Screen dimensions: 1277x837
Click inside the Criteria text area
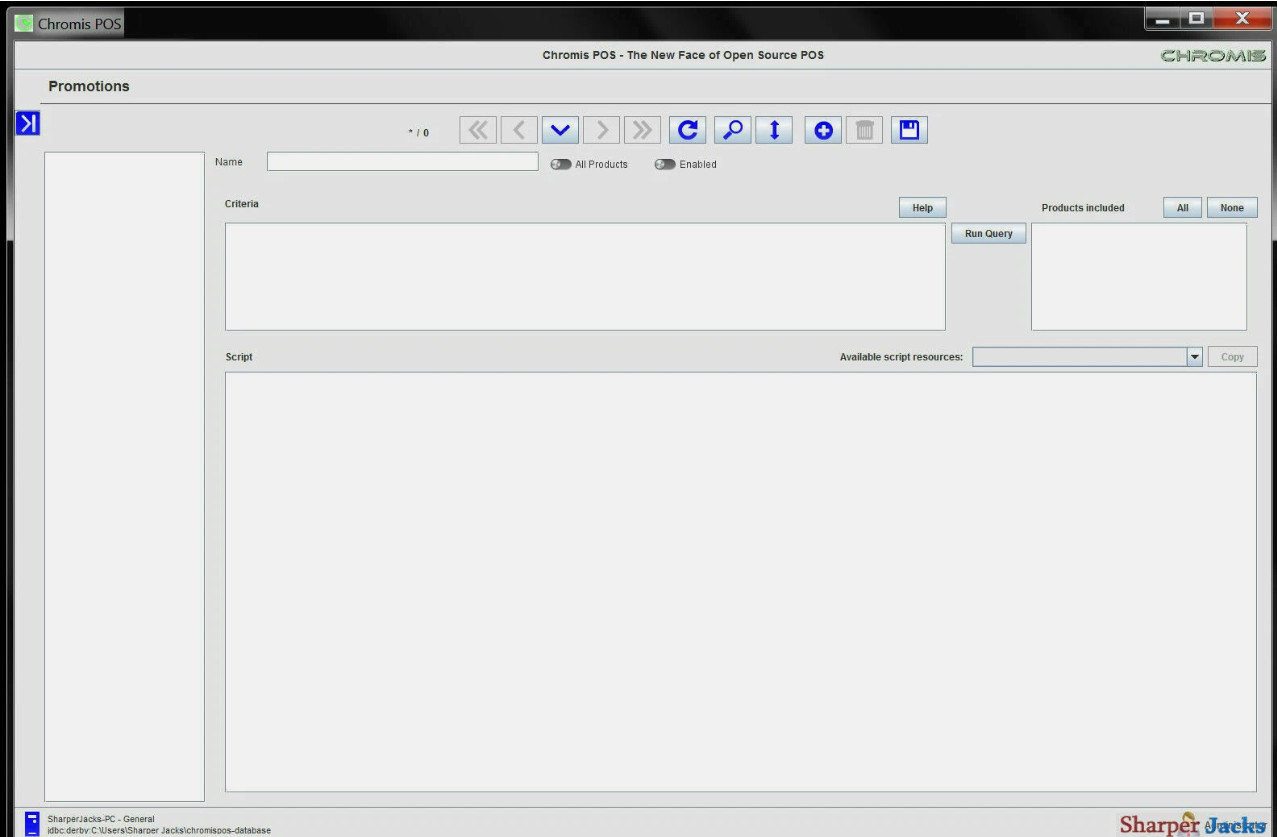pos(585,276)
